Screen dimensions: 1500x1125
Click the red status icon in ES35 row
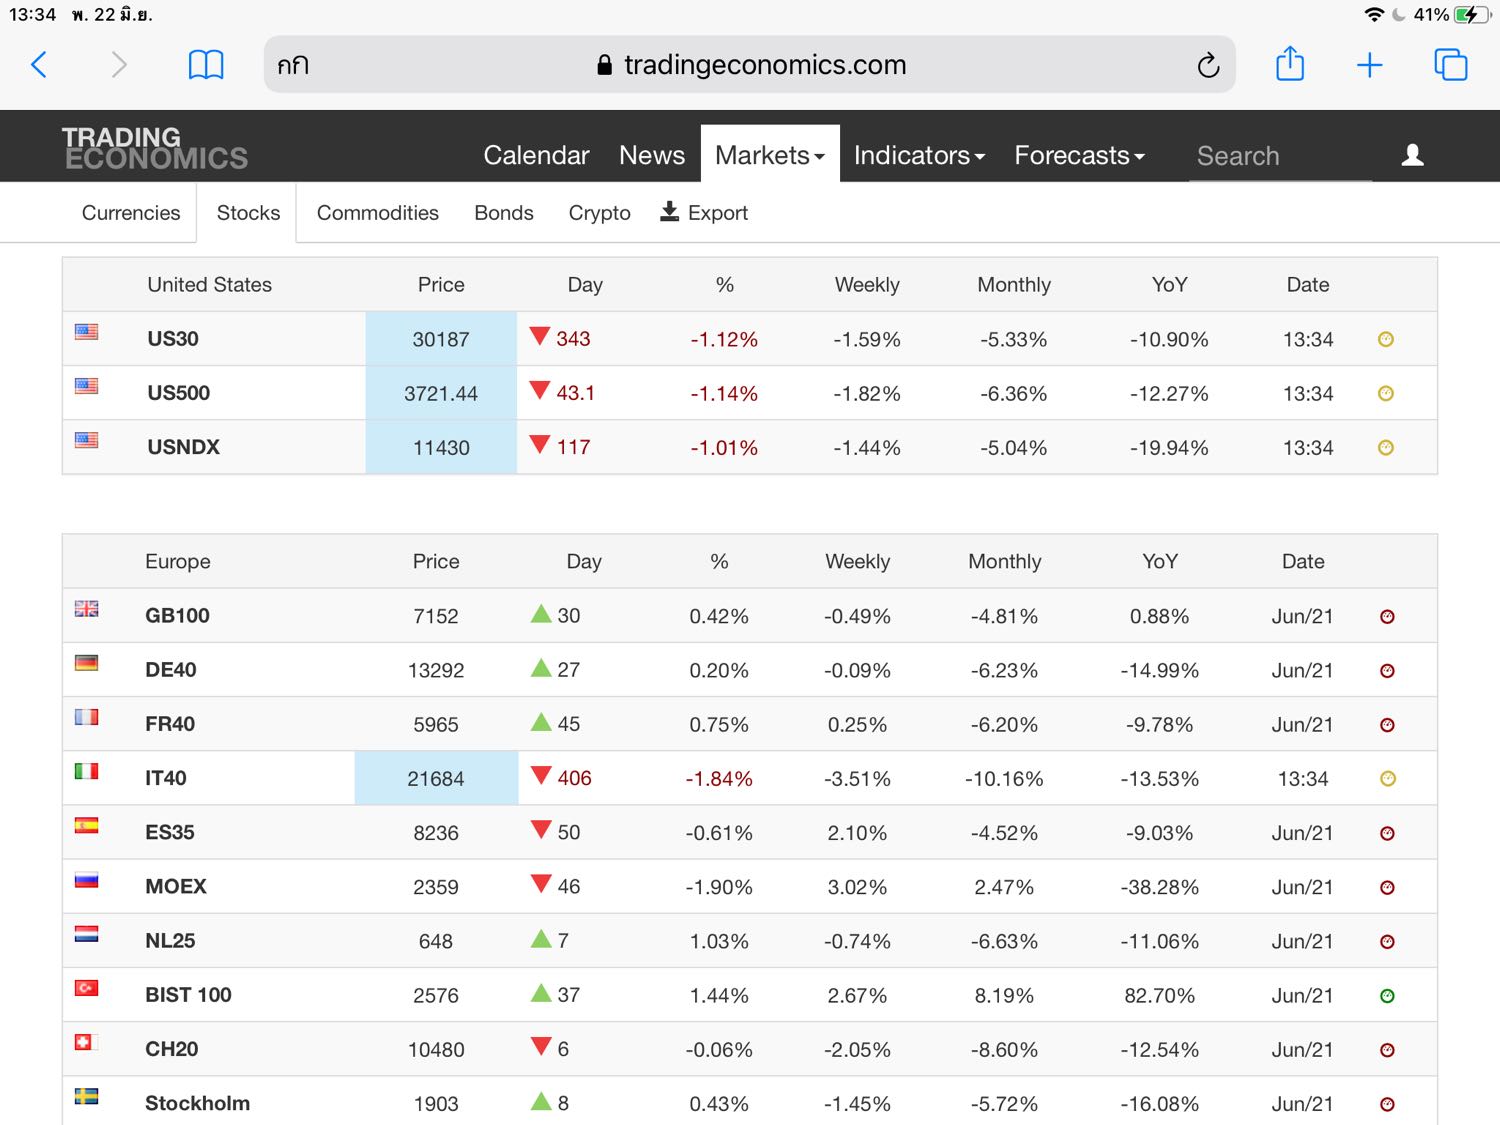pyautogui.click(x=1387, y=833)
